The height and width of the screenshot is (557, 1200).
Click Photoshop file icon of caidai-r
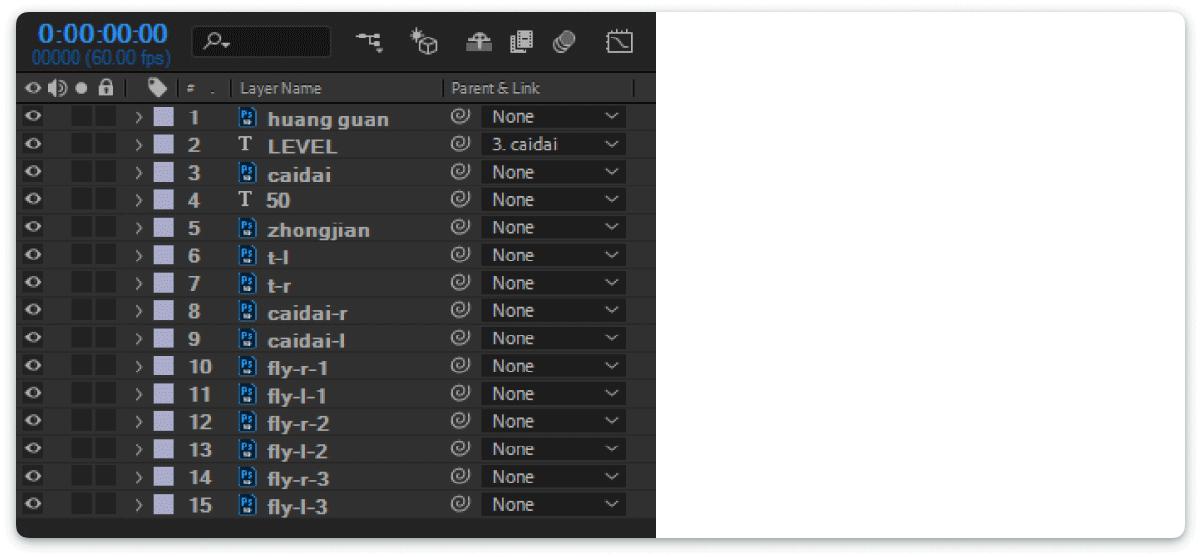point(247,311)
